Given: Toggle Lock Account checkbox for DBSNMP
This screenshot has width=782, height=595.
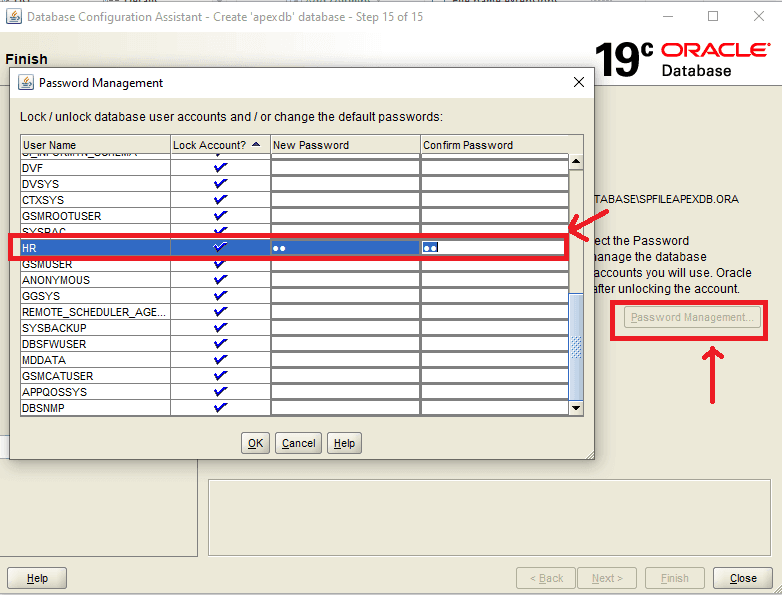Looking at the screenshot, I should (x=220, y=408).
